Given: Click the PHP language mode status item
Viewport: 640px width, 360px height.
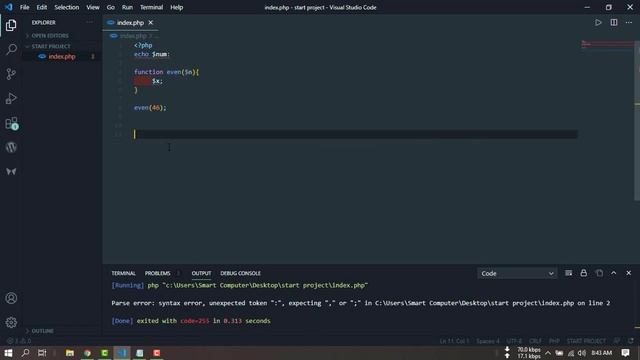Looking at the screenshot, I should pyautogui.click(x=554, y=341).
